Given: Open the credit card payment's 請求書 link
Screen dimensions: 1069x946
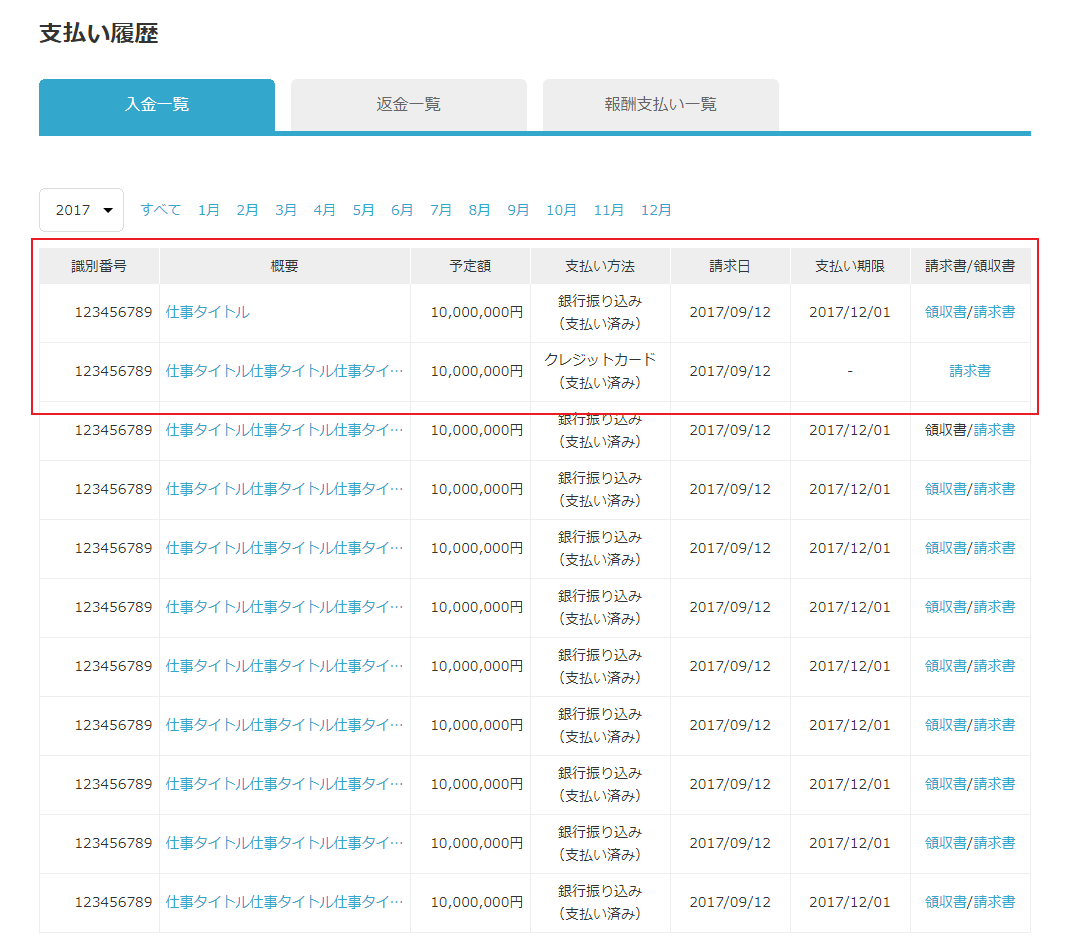Looking at the screenshot, I should 969,371.
